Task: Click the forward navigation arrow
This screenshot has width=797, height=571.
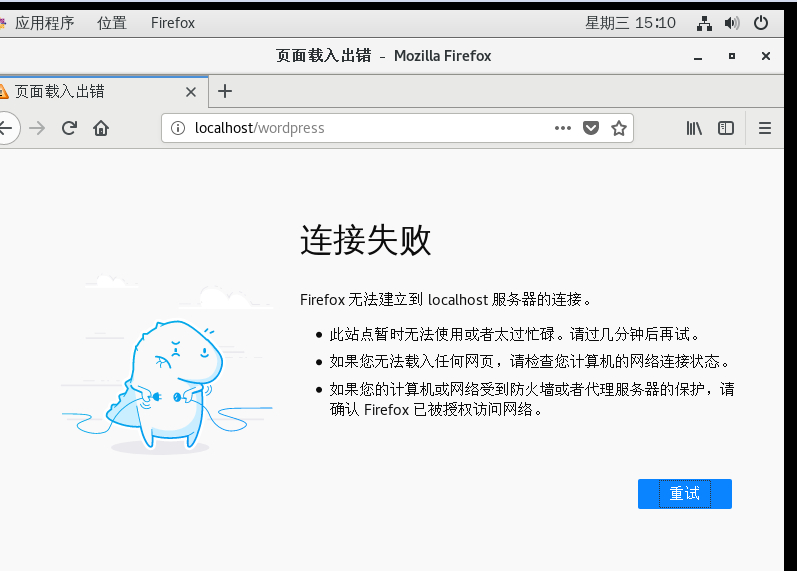Action: tap(37, 128)
